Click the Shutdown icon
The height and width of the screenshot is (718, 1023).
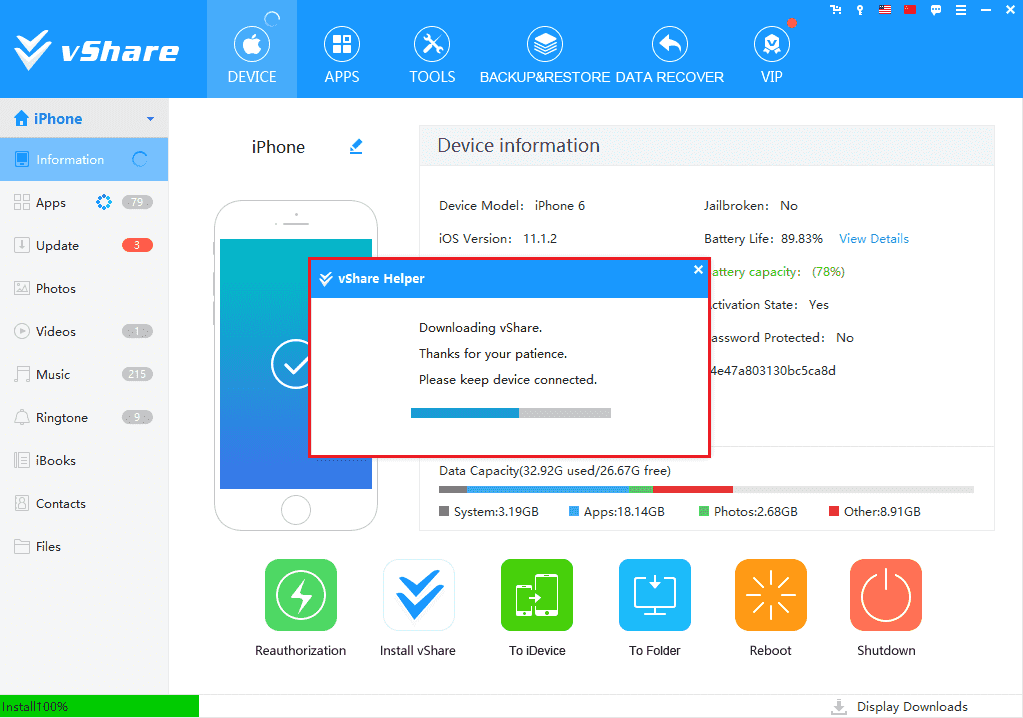[886, 595]
